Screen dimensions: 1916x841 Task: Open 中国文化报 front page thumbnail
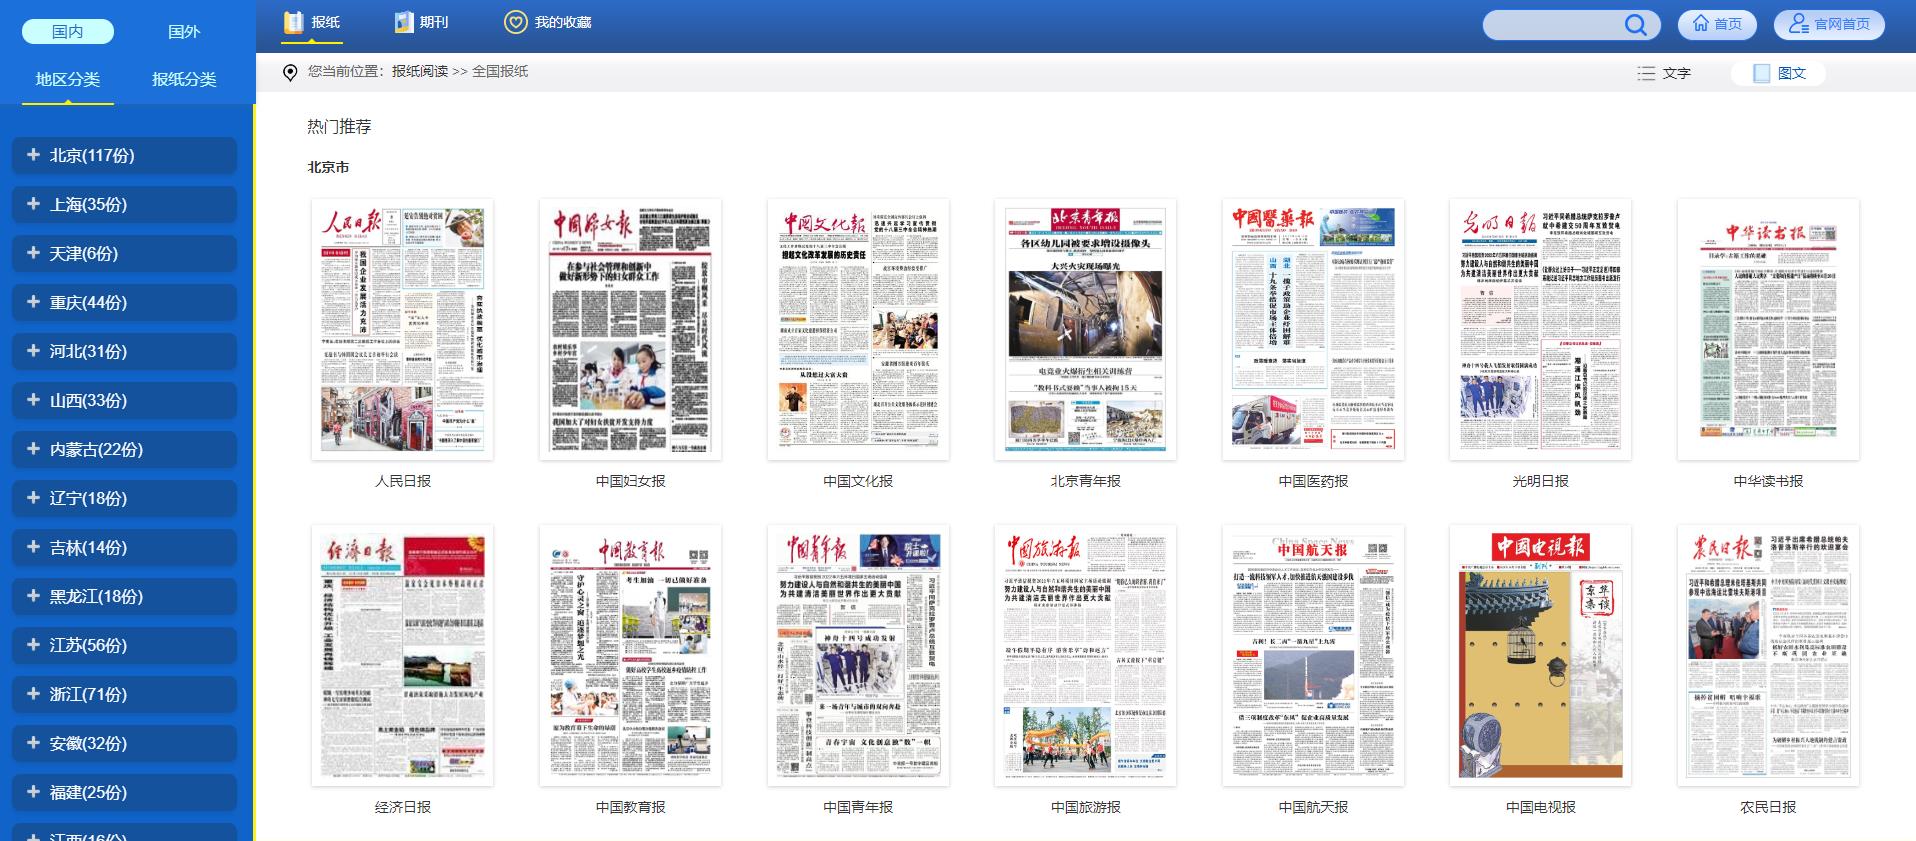858,329
